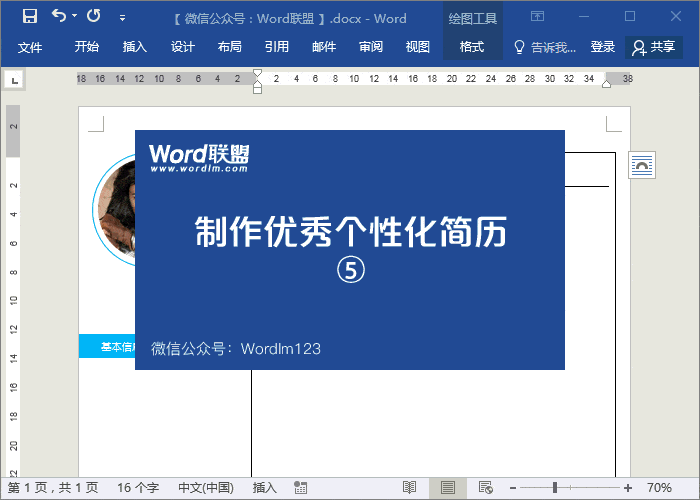Click 第 1 页，共 1 页 page indicator
Screen dimensions: 700x500
[x=53, y=488]
